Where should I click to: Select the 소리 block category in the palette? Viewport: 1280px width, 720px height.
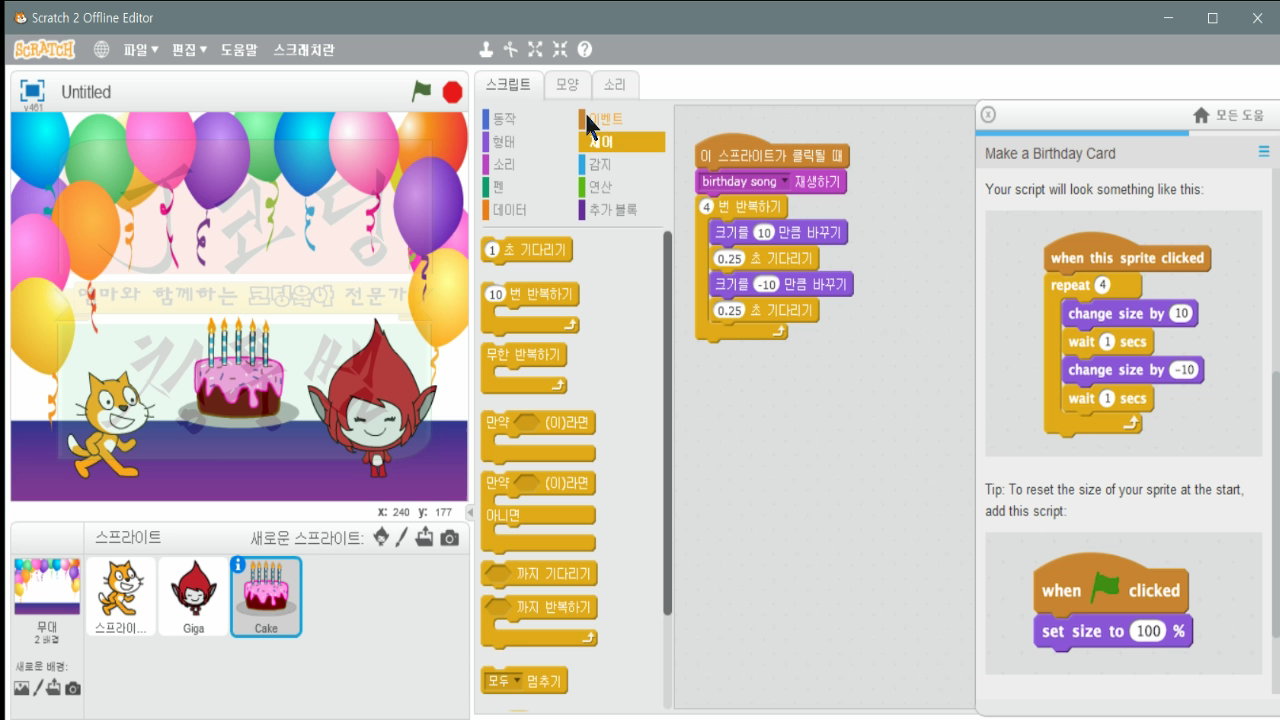(504, 164)
